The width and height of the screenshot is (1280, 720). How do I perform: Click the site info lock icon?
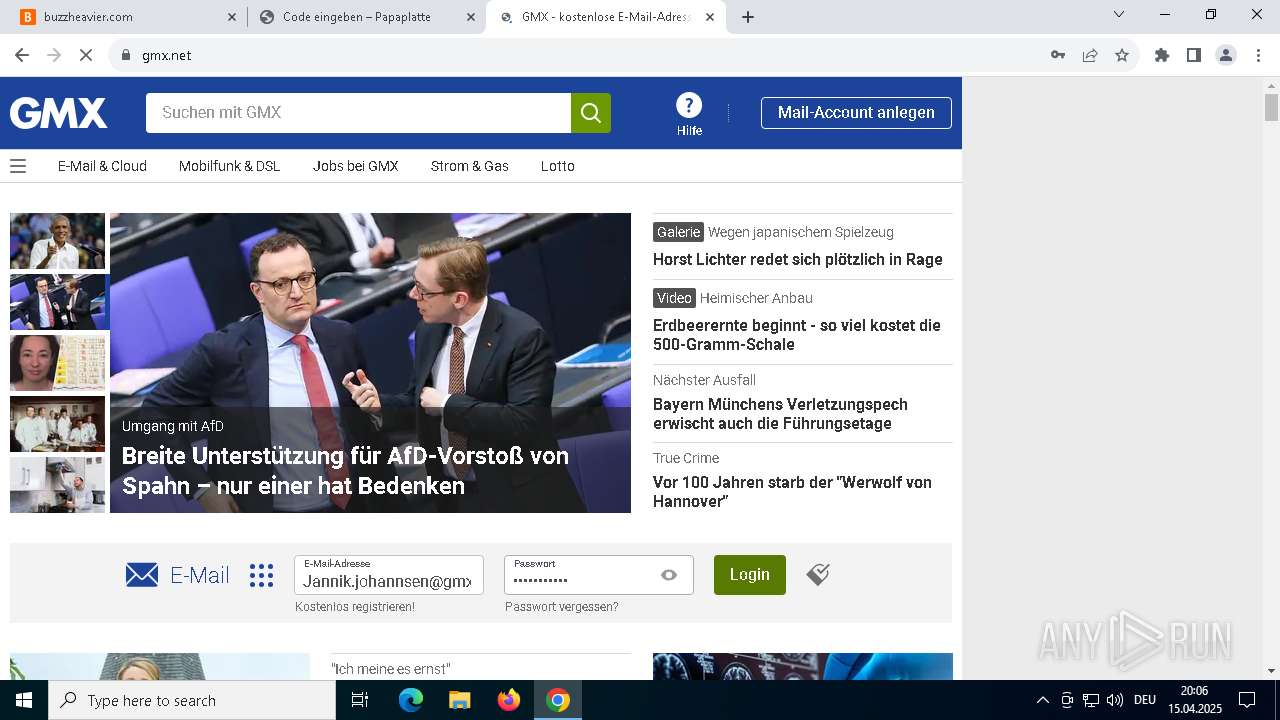click(x=125, y=55)
